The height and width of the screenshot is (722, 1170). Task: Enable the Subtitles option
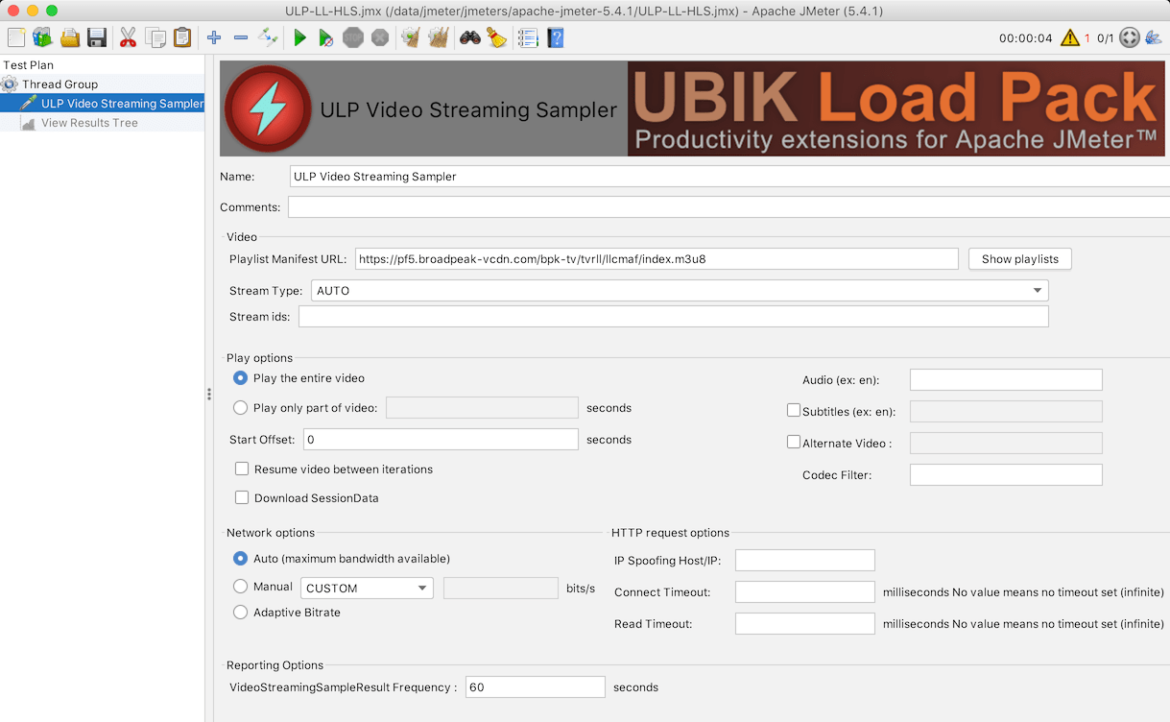[x=793, y=410]
